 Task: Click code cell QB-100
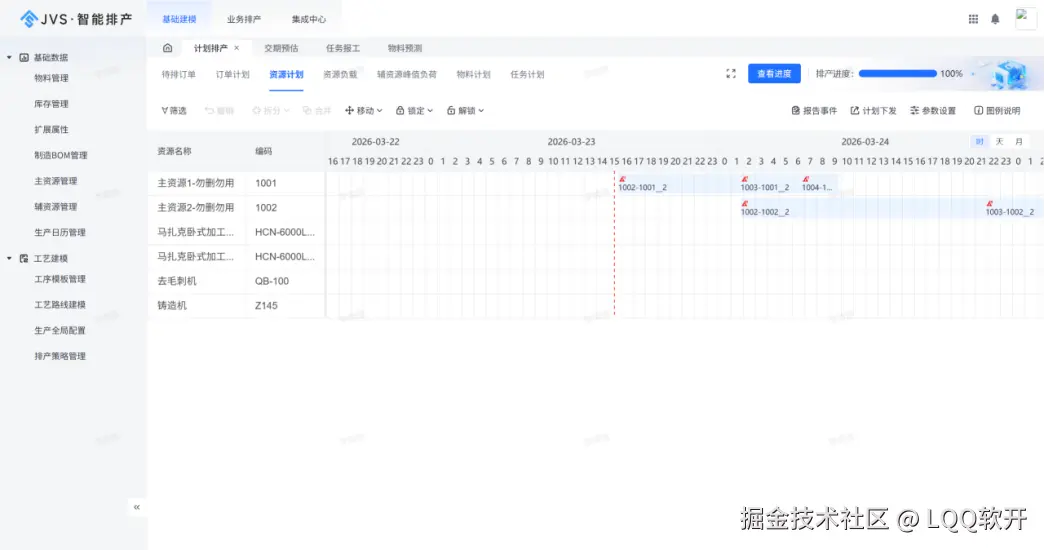[x=272, y=281]
